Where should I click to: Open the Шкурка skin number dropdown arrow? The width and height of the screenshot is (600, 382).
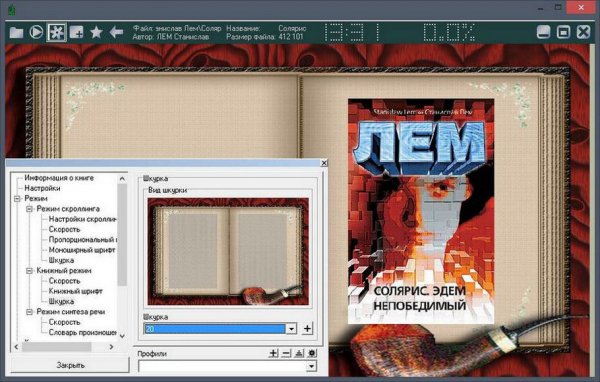(x=292, y=328)
